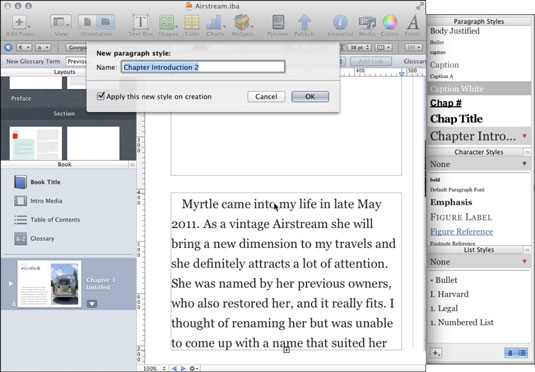Viewport: 535px width, 372px height.
Task: Open the columns popup in format bar
Action: pos(384,47)
